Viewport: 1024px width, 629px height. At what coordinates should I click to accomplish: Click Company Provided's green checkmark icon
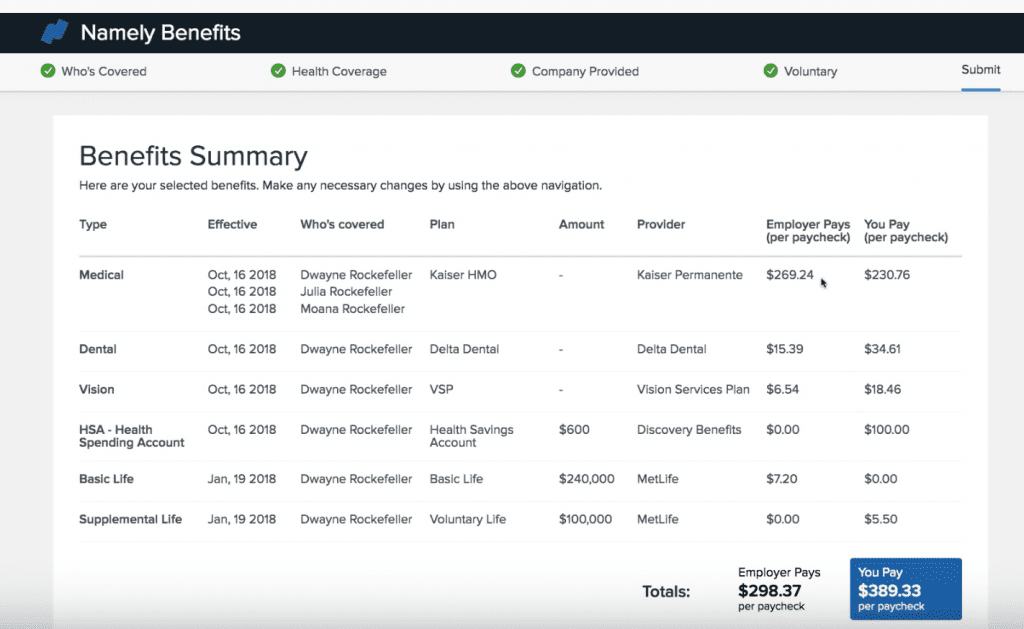coord(518,71)
